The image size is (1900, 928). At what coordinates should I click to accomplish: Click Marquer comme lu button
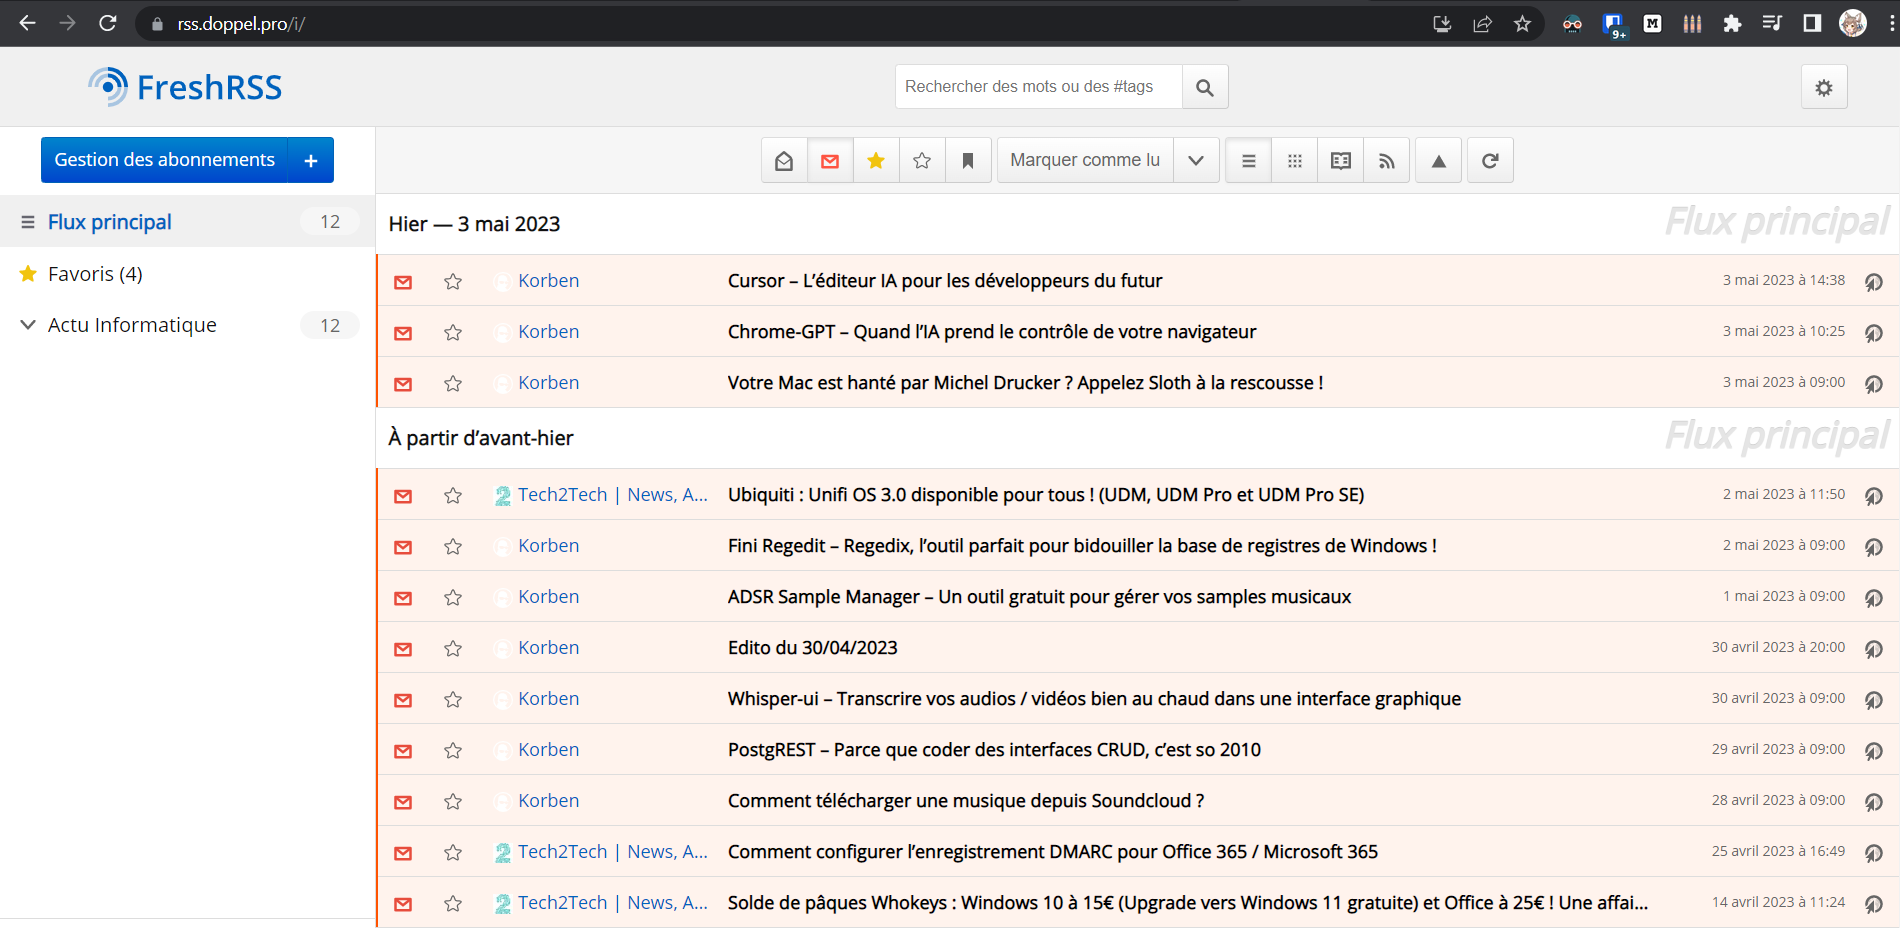[x=1085, y=160]
